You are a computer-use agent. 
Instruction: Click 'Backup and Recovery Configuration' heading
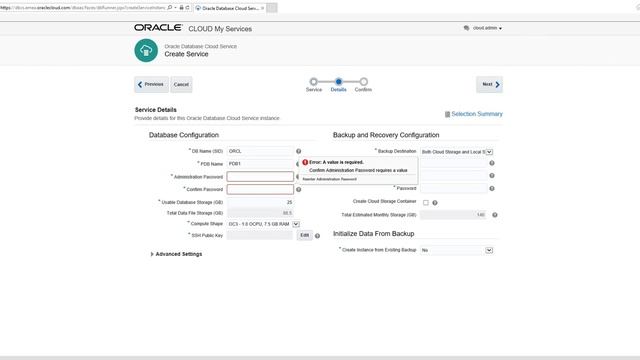click(x=386, y=135)
